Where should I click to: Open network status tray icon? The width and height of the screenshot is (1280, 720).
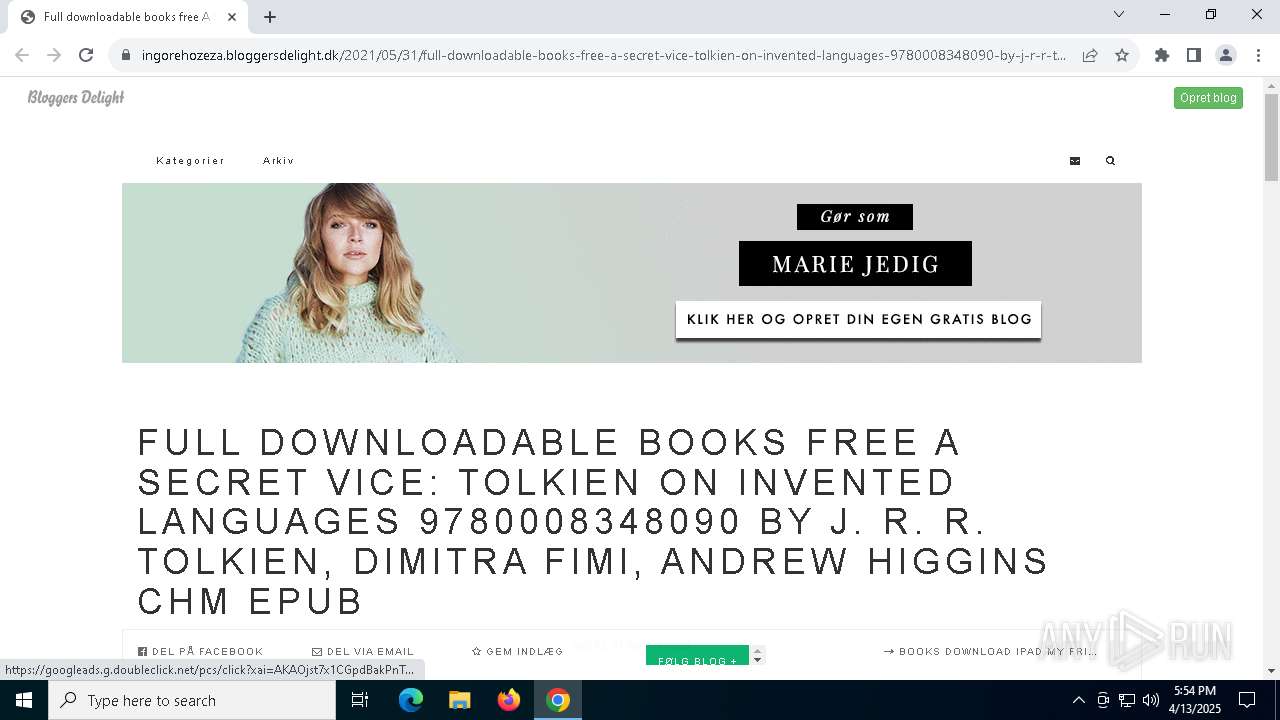click(x=1127, y=700)
